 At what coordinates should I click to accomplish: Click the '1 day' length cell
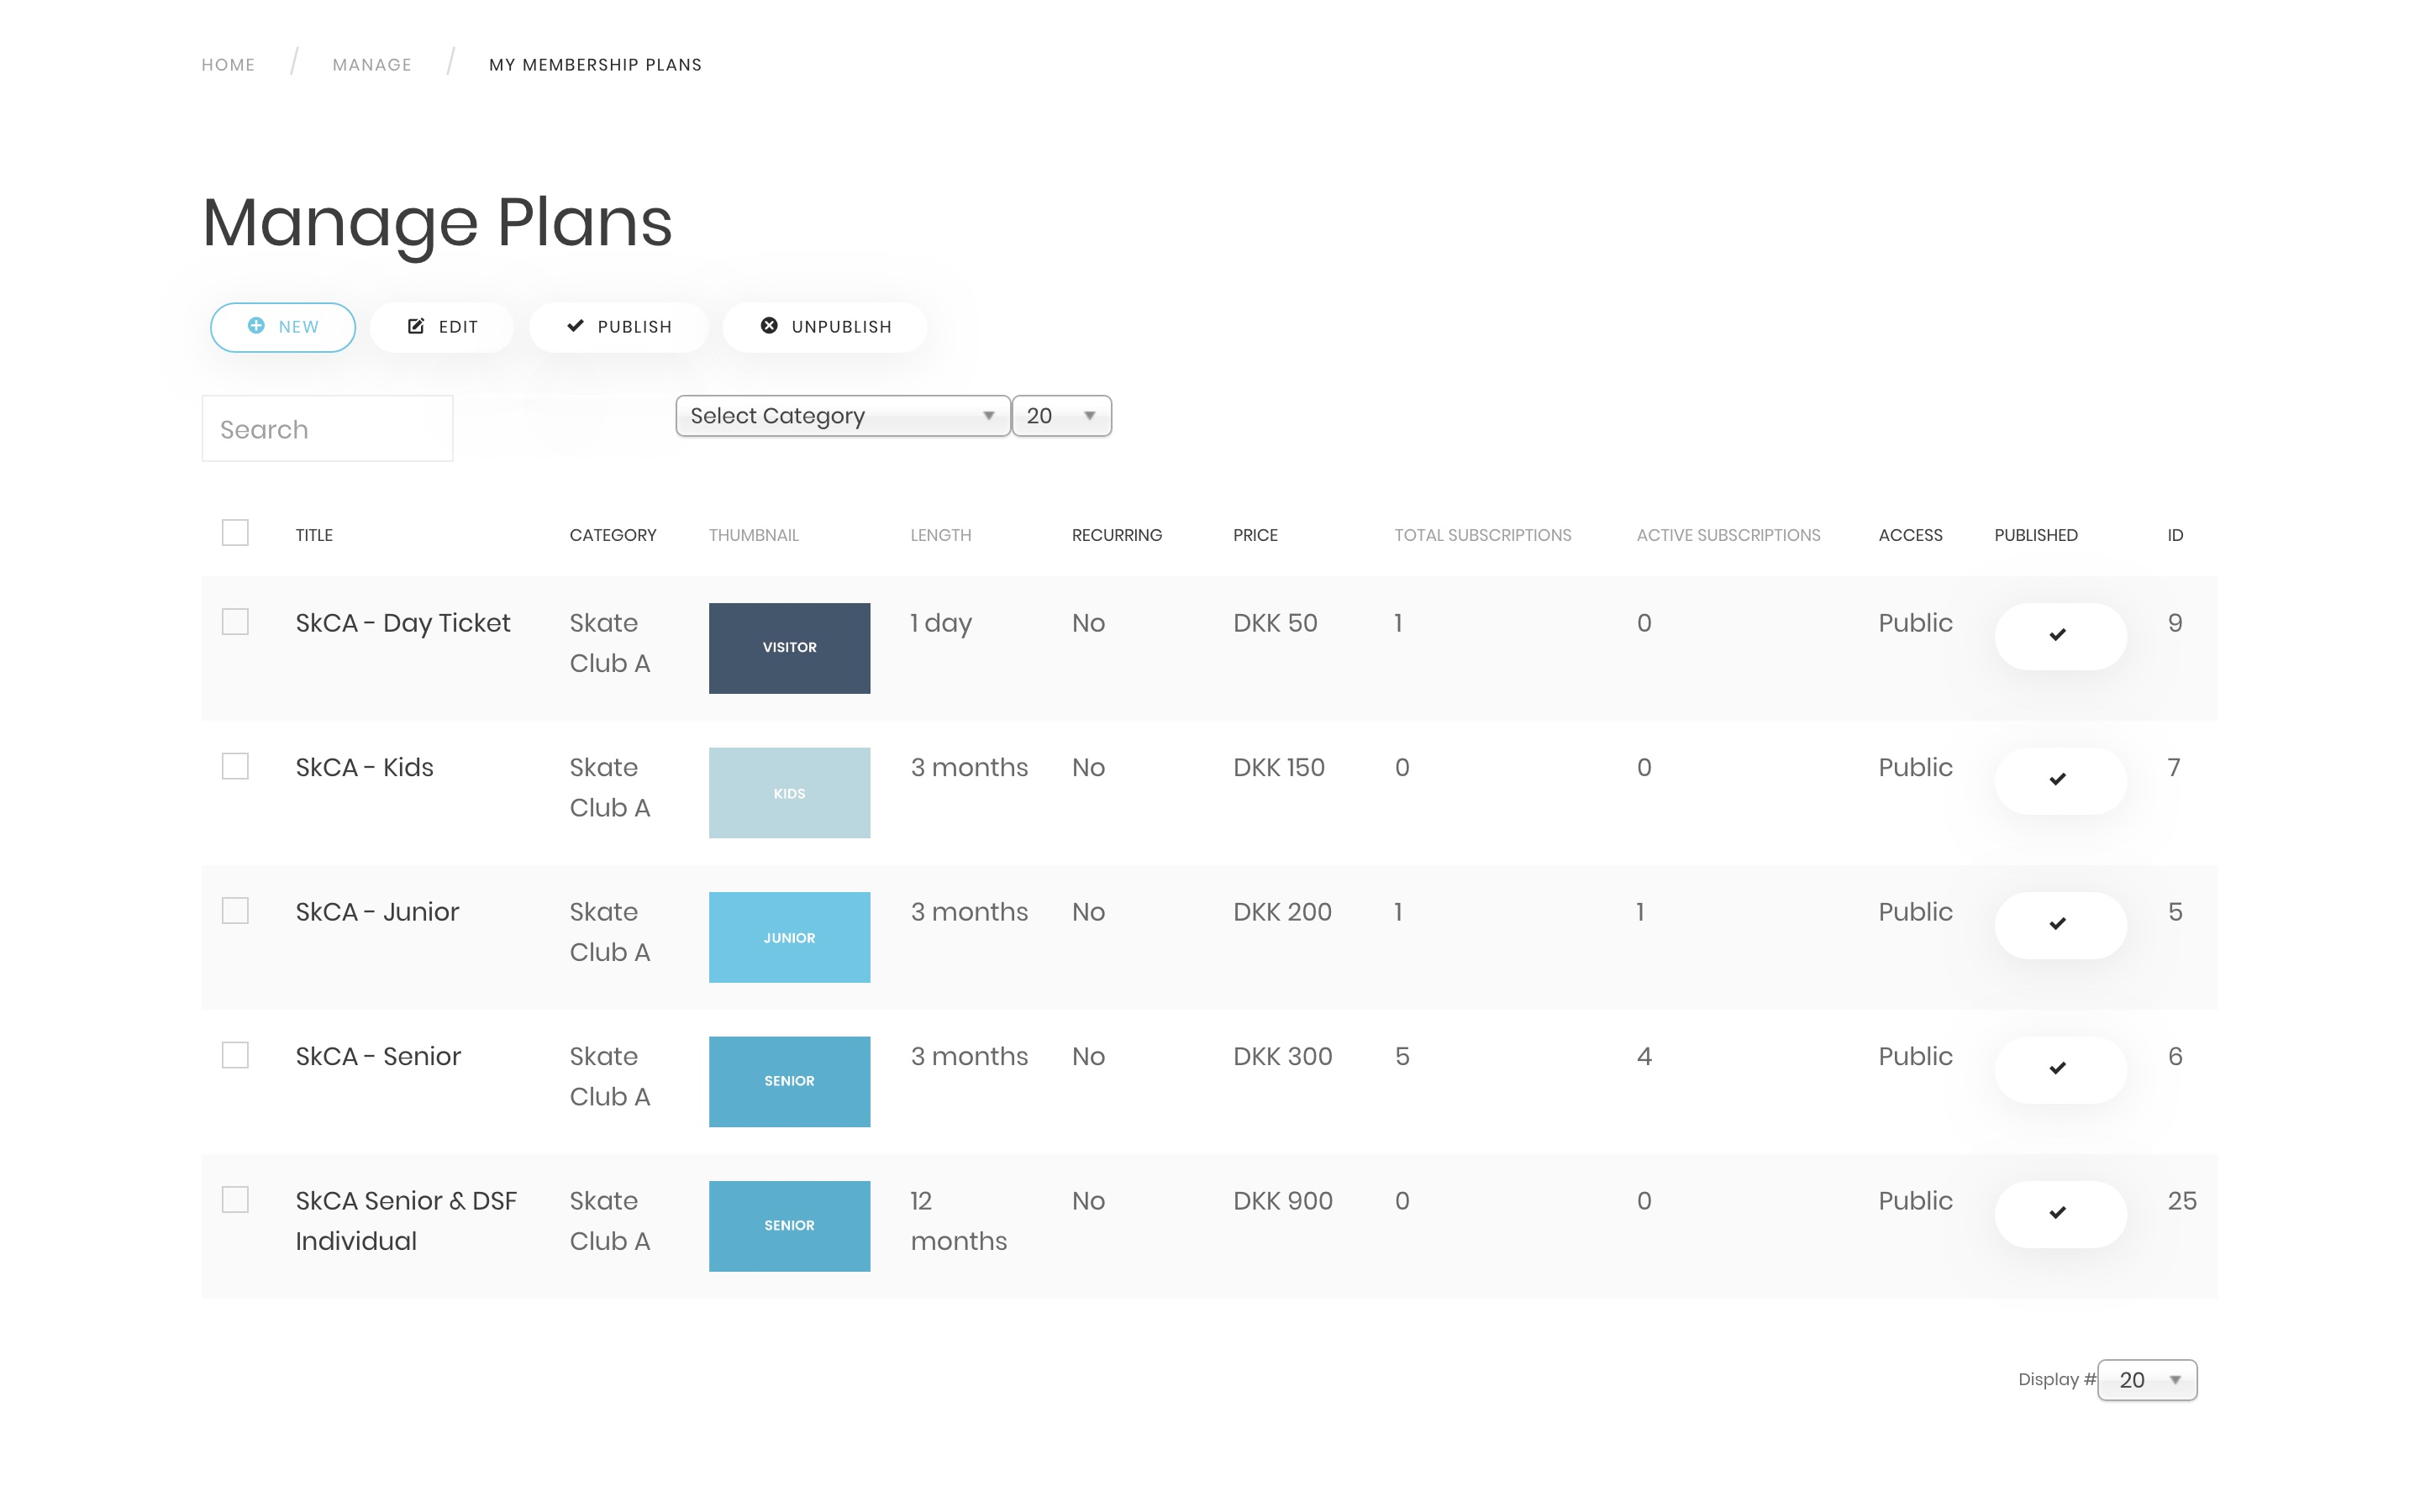coord(941,623)
